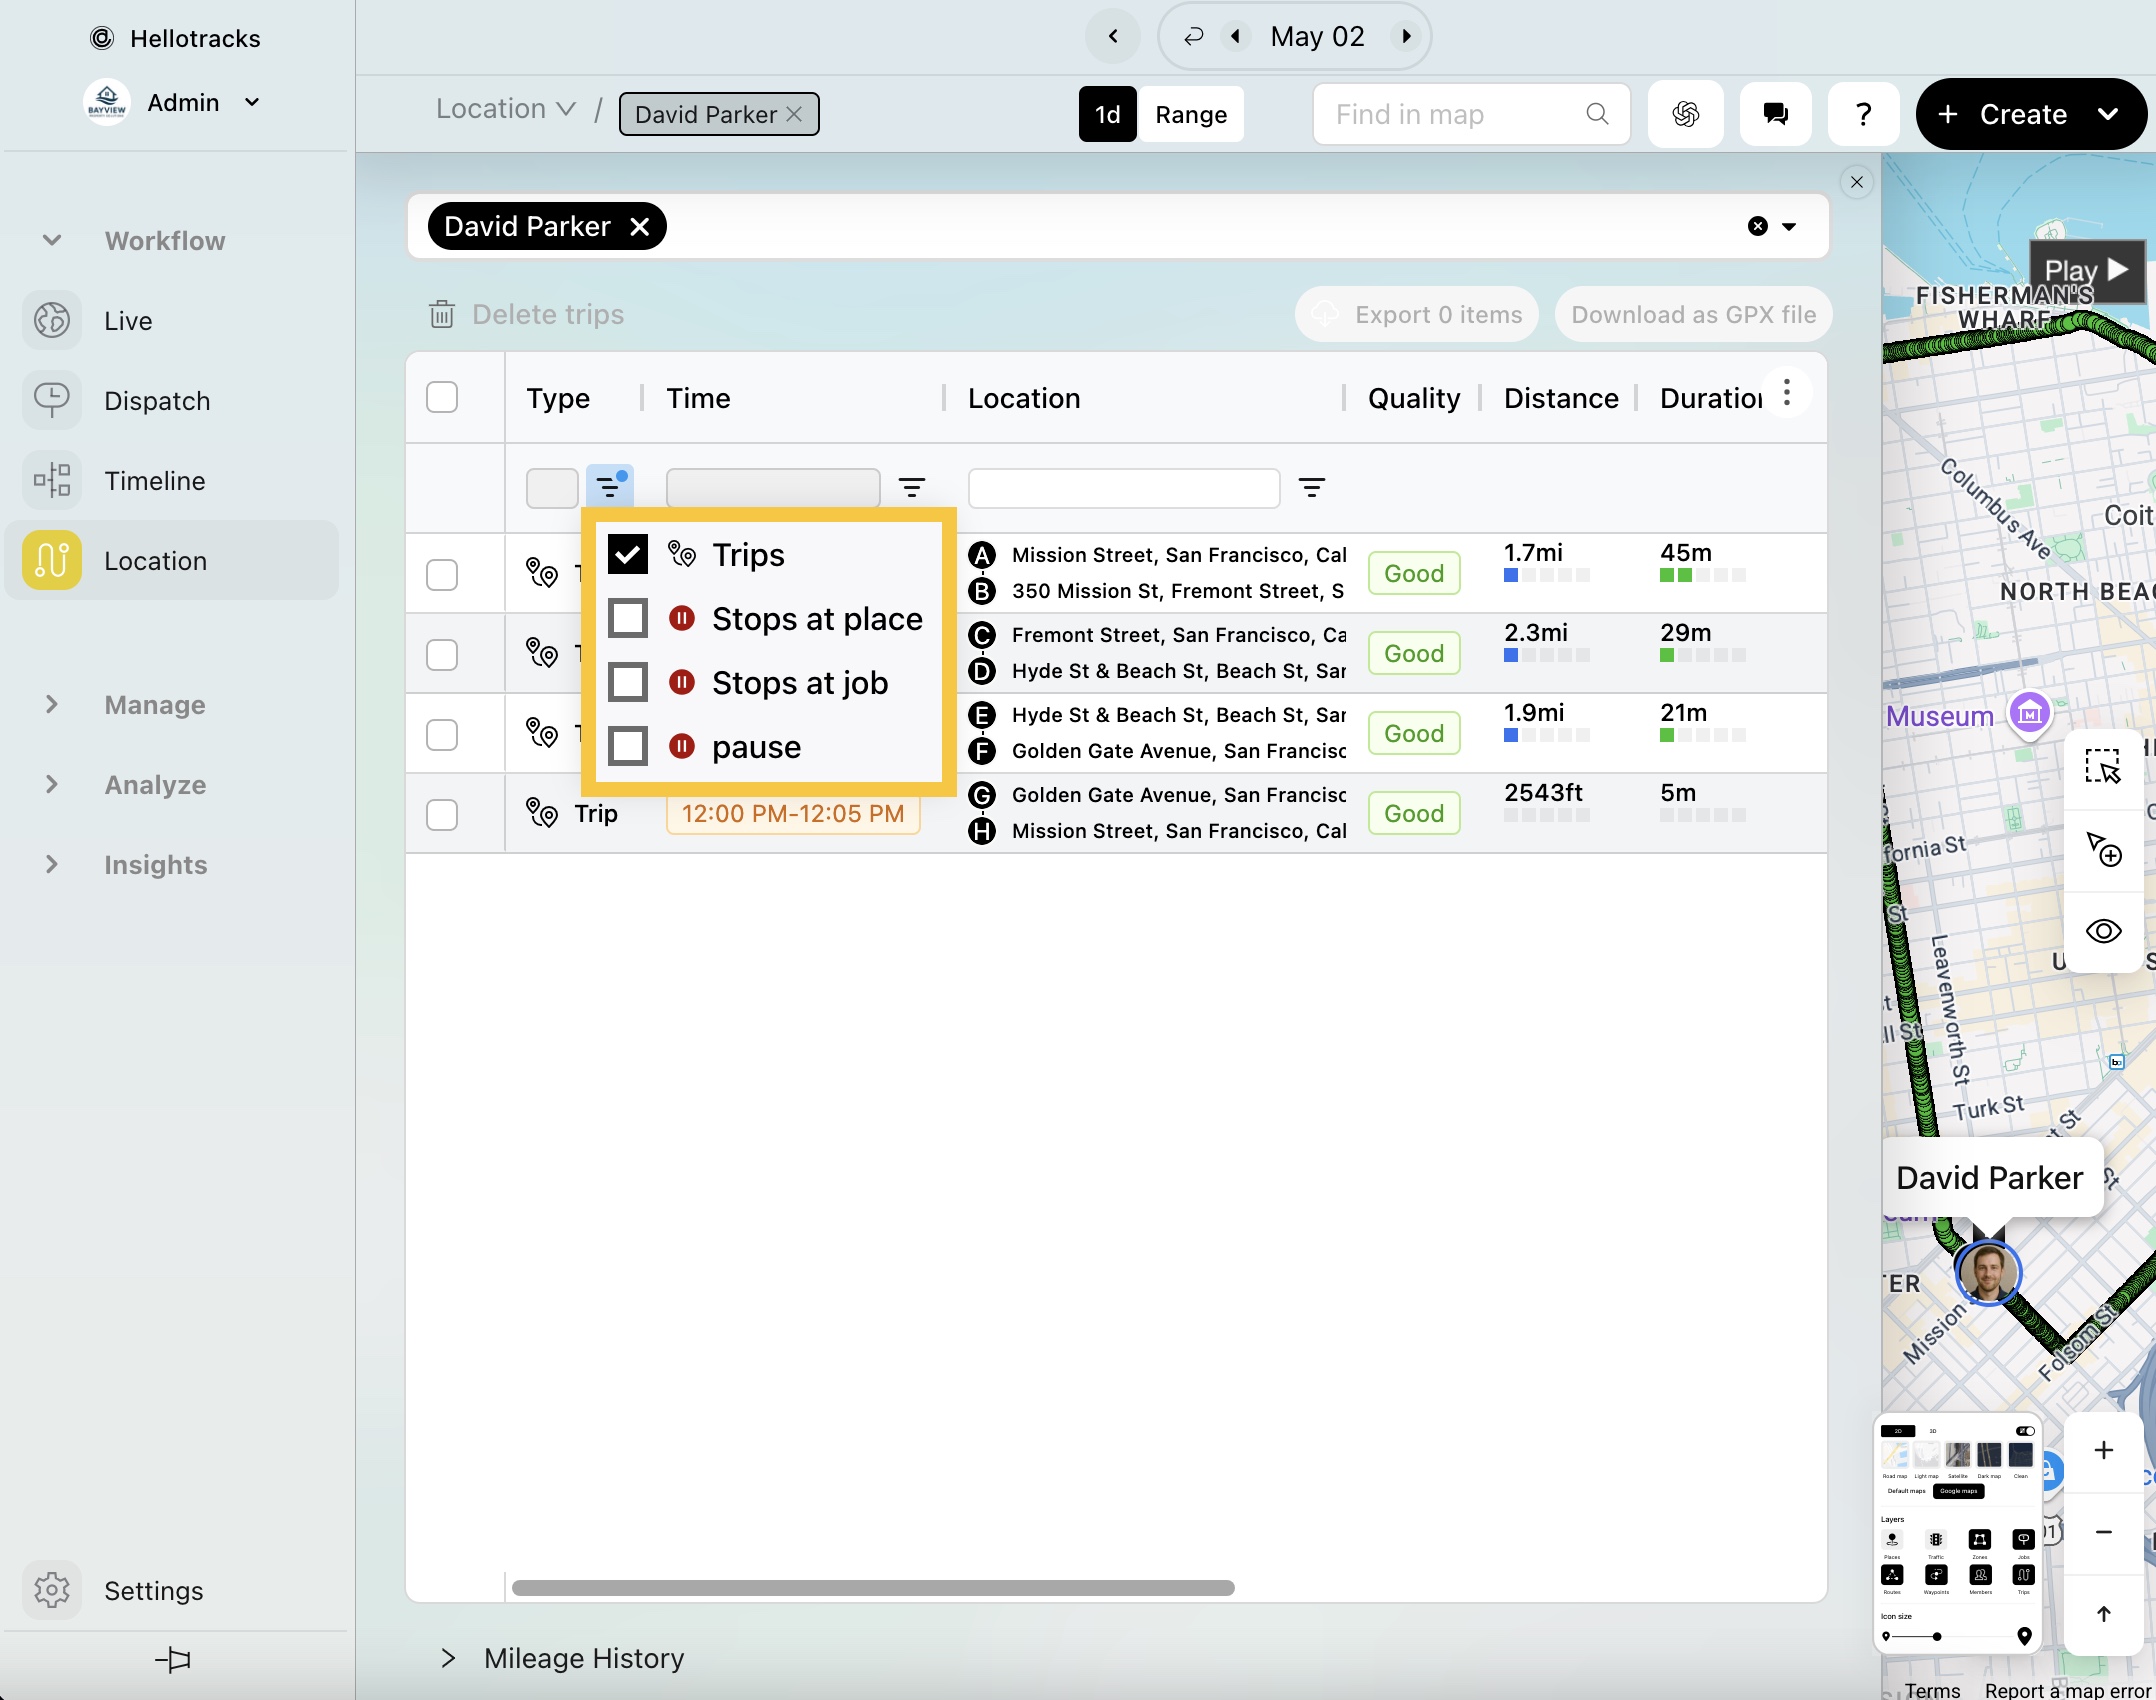The image size is (2156, 1700).
Task: Open Dispatch in the sidebar
Action: [157, 401]
